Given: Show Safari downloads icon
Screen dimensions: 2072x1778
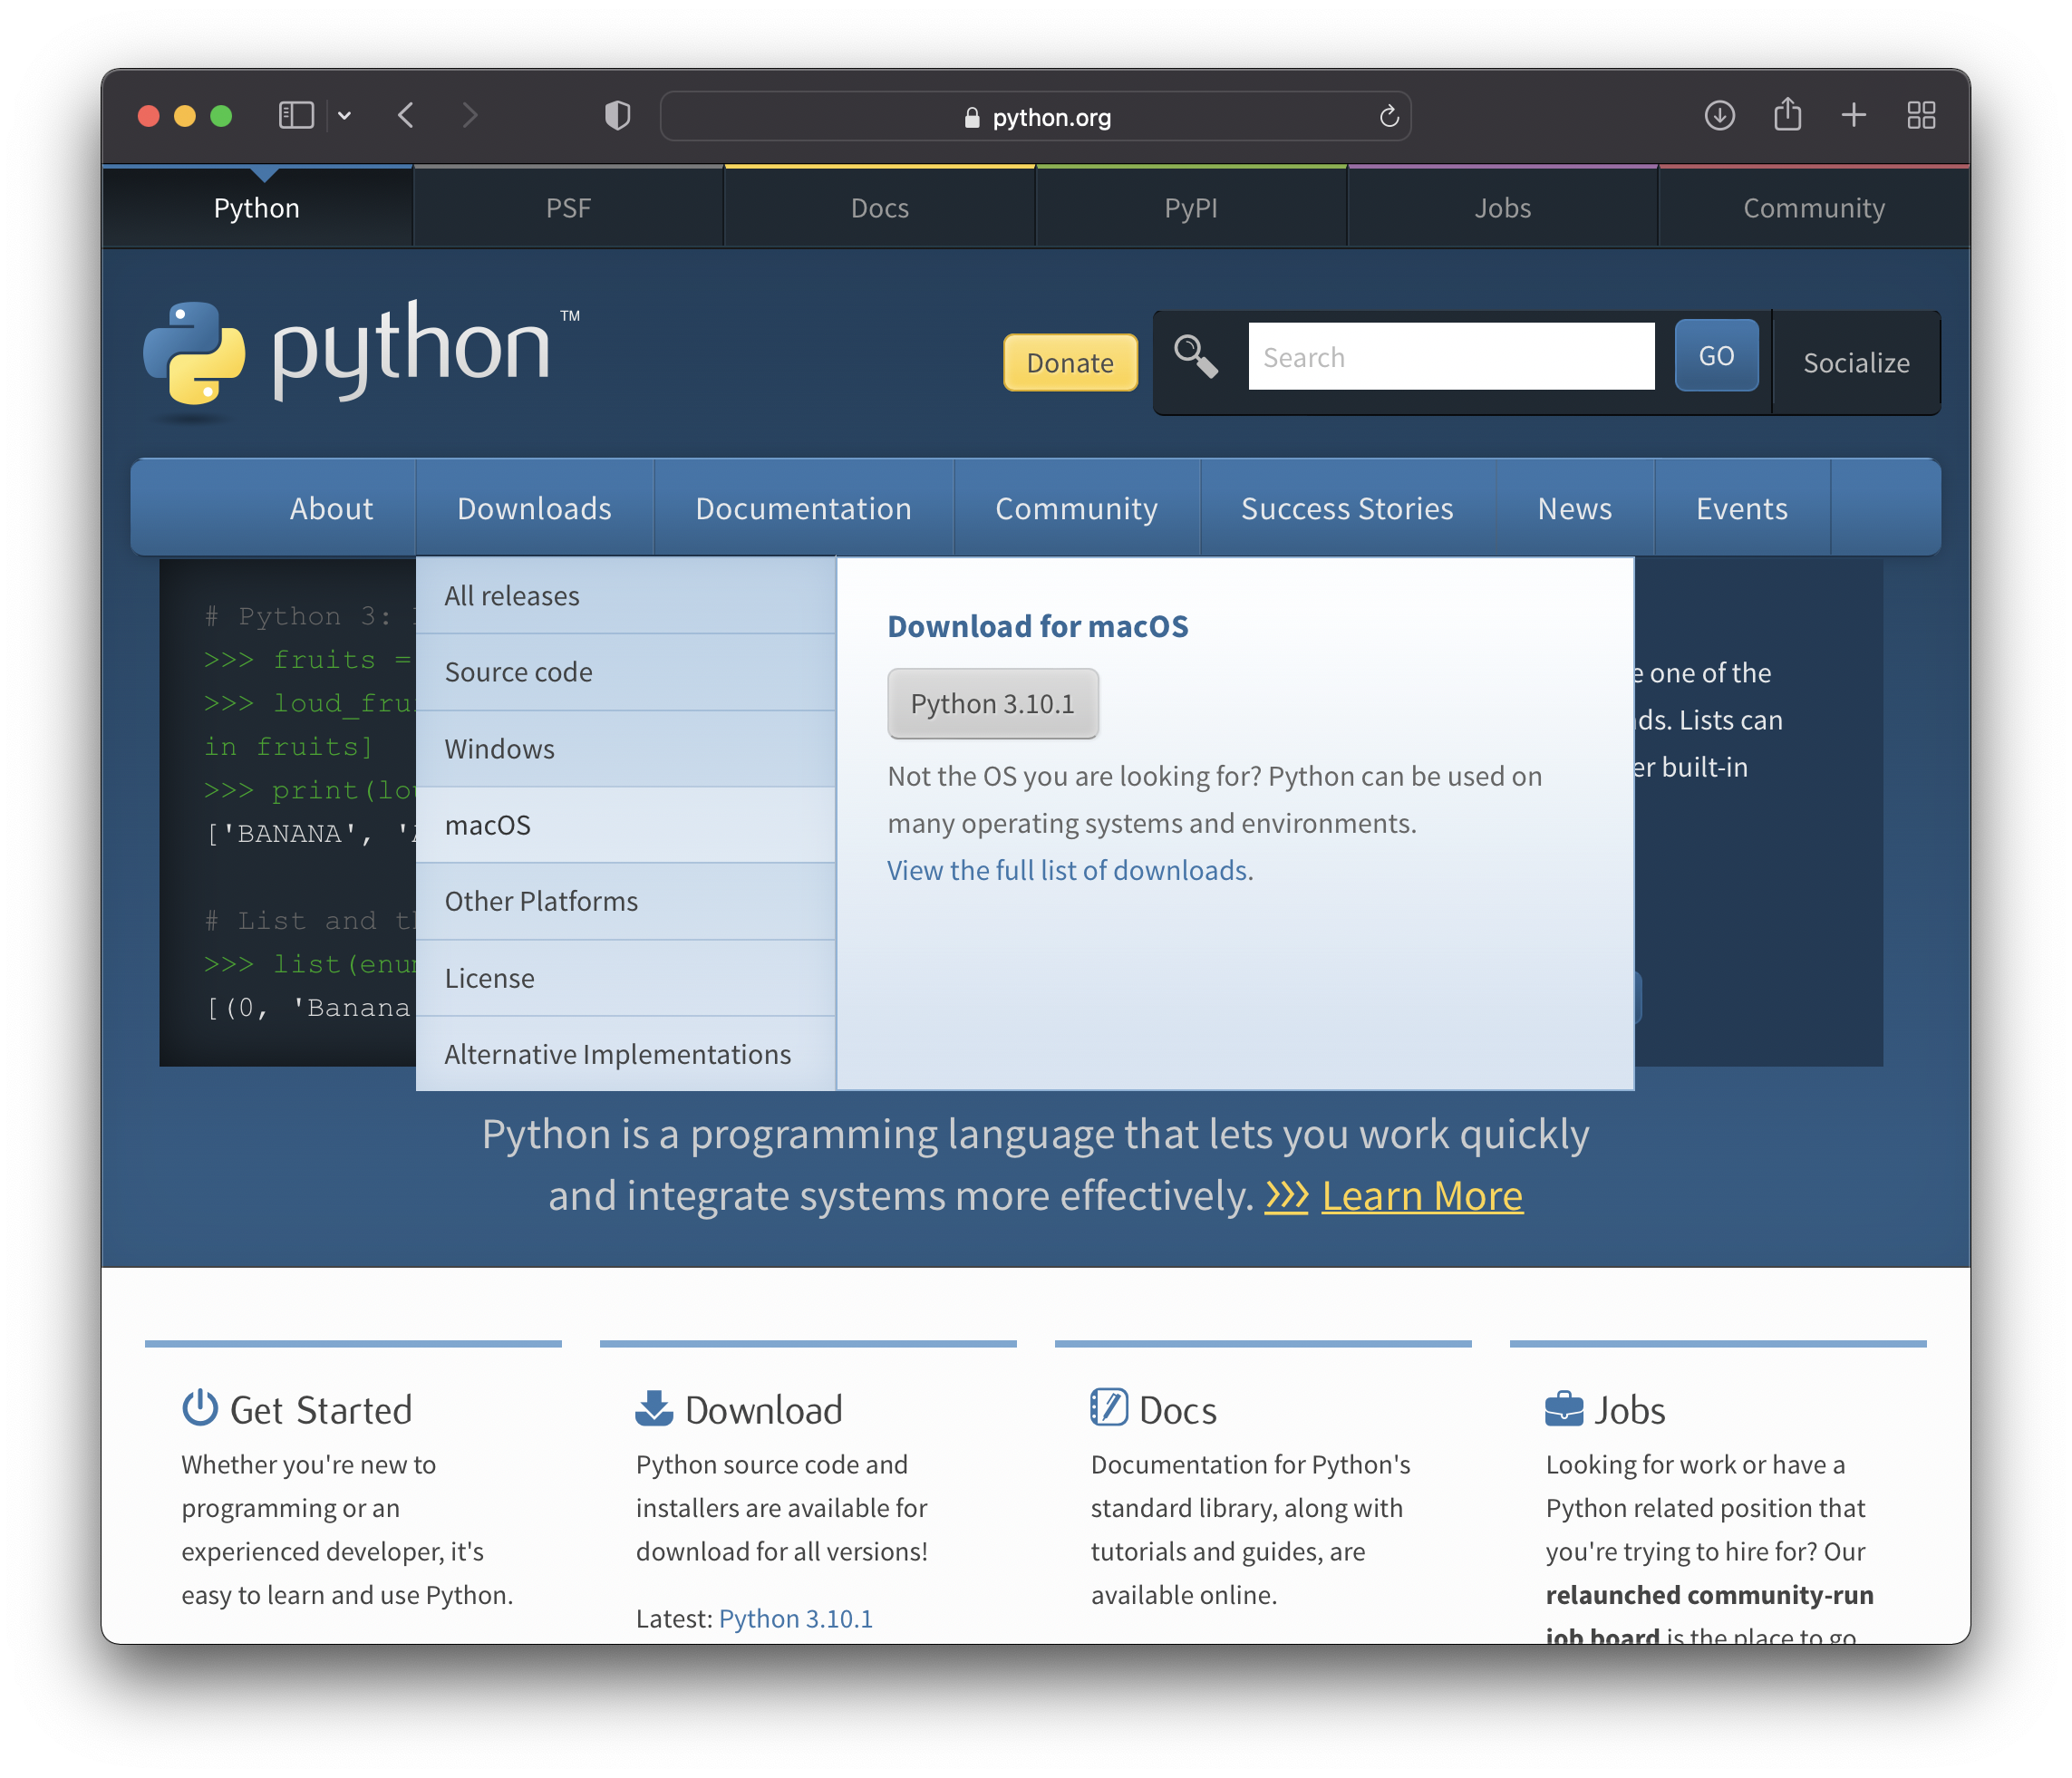Looking at the screenshot, I should click(x=1719, y=116).
